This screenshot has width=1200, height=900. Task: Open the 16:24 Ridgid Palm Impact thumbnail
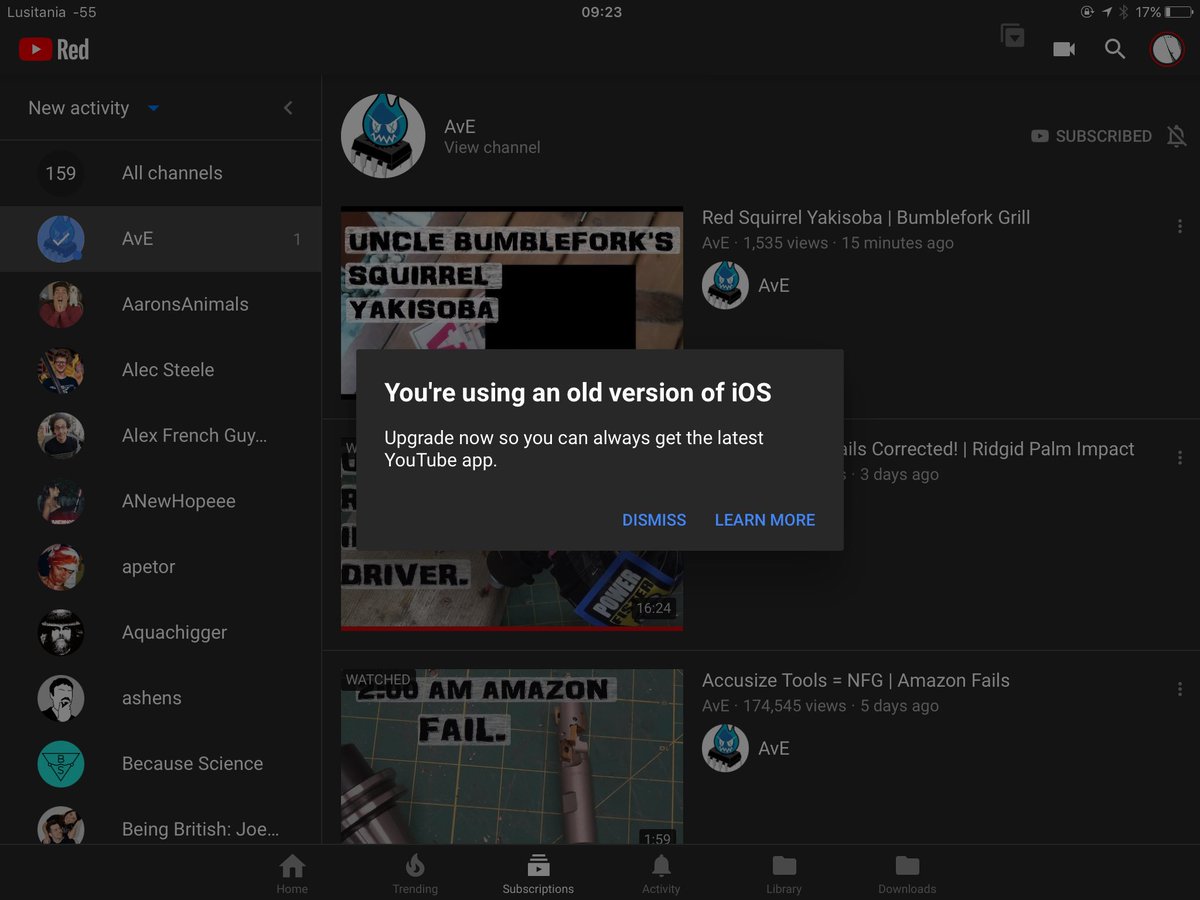(x=512, y=590)
